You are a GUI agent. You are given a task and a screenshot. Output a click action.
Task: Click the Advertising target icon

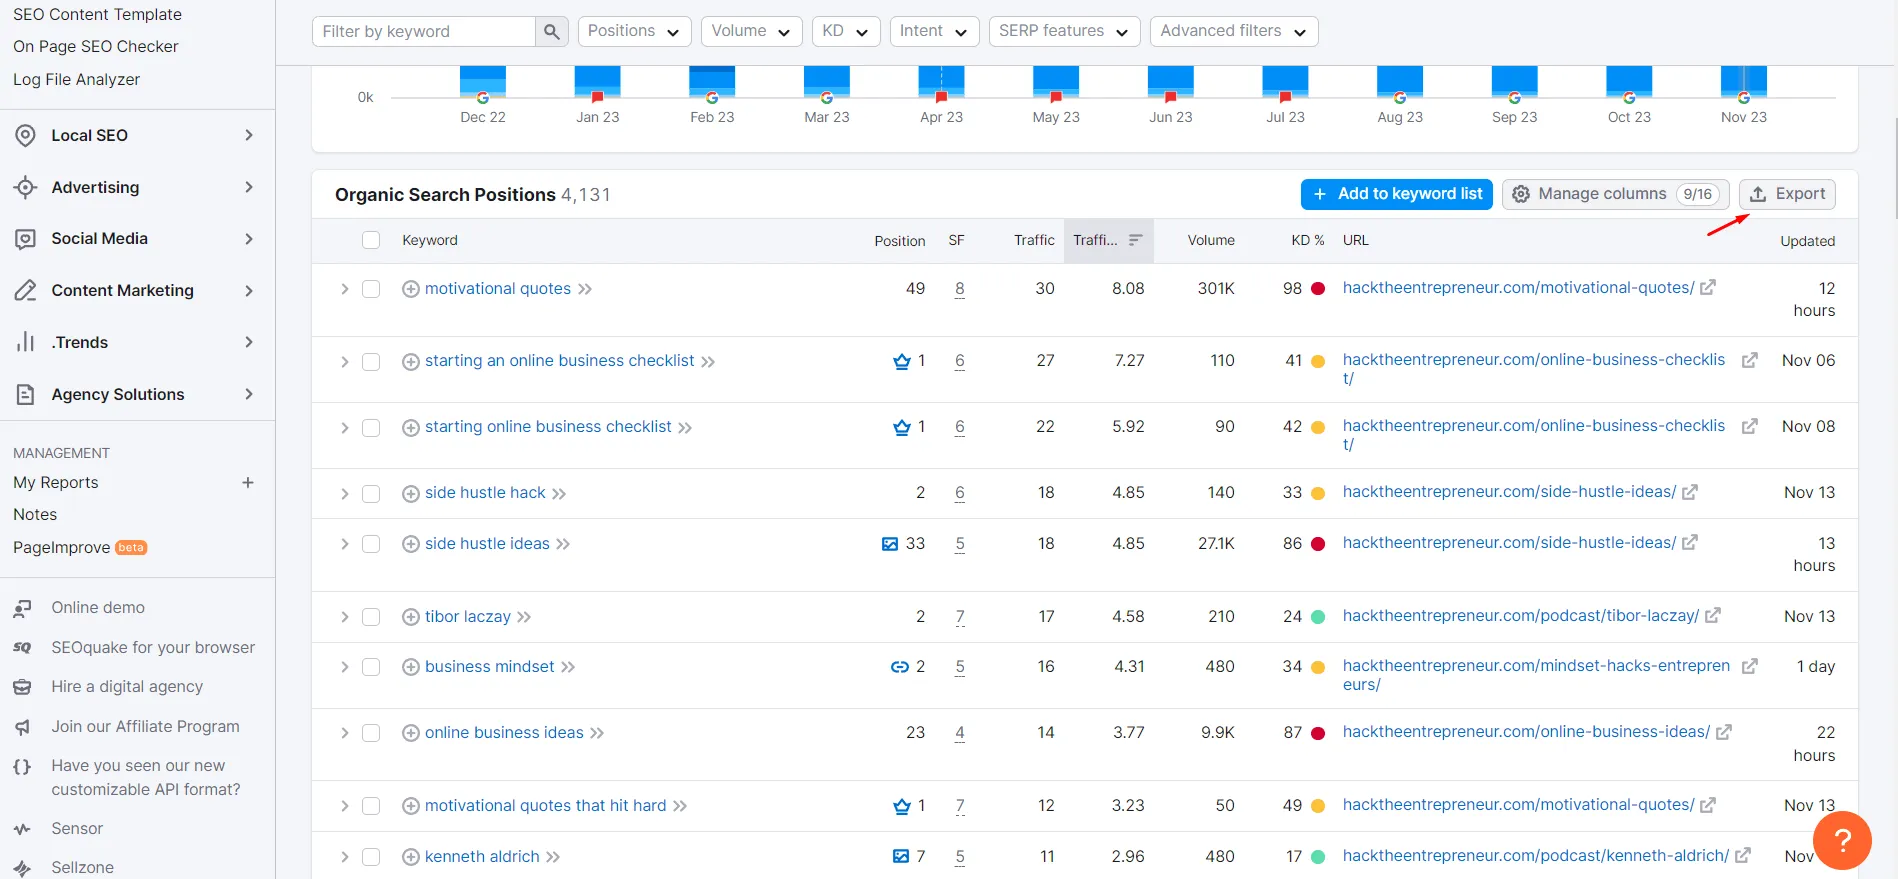[x=26, y=187]
